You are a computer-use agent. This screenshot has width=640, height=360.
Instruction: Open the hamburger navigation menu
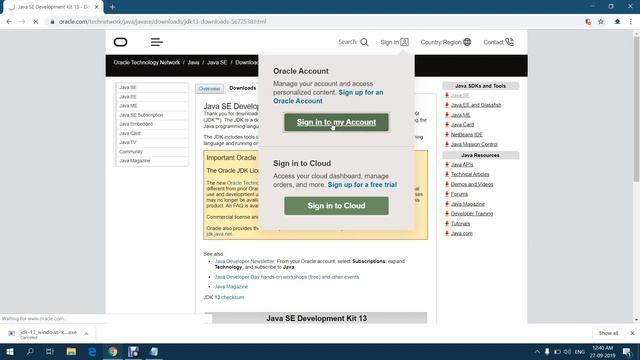(x=157, y=42)
